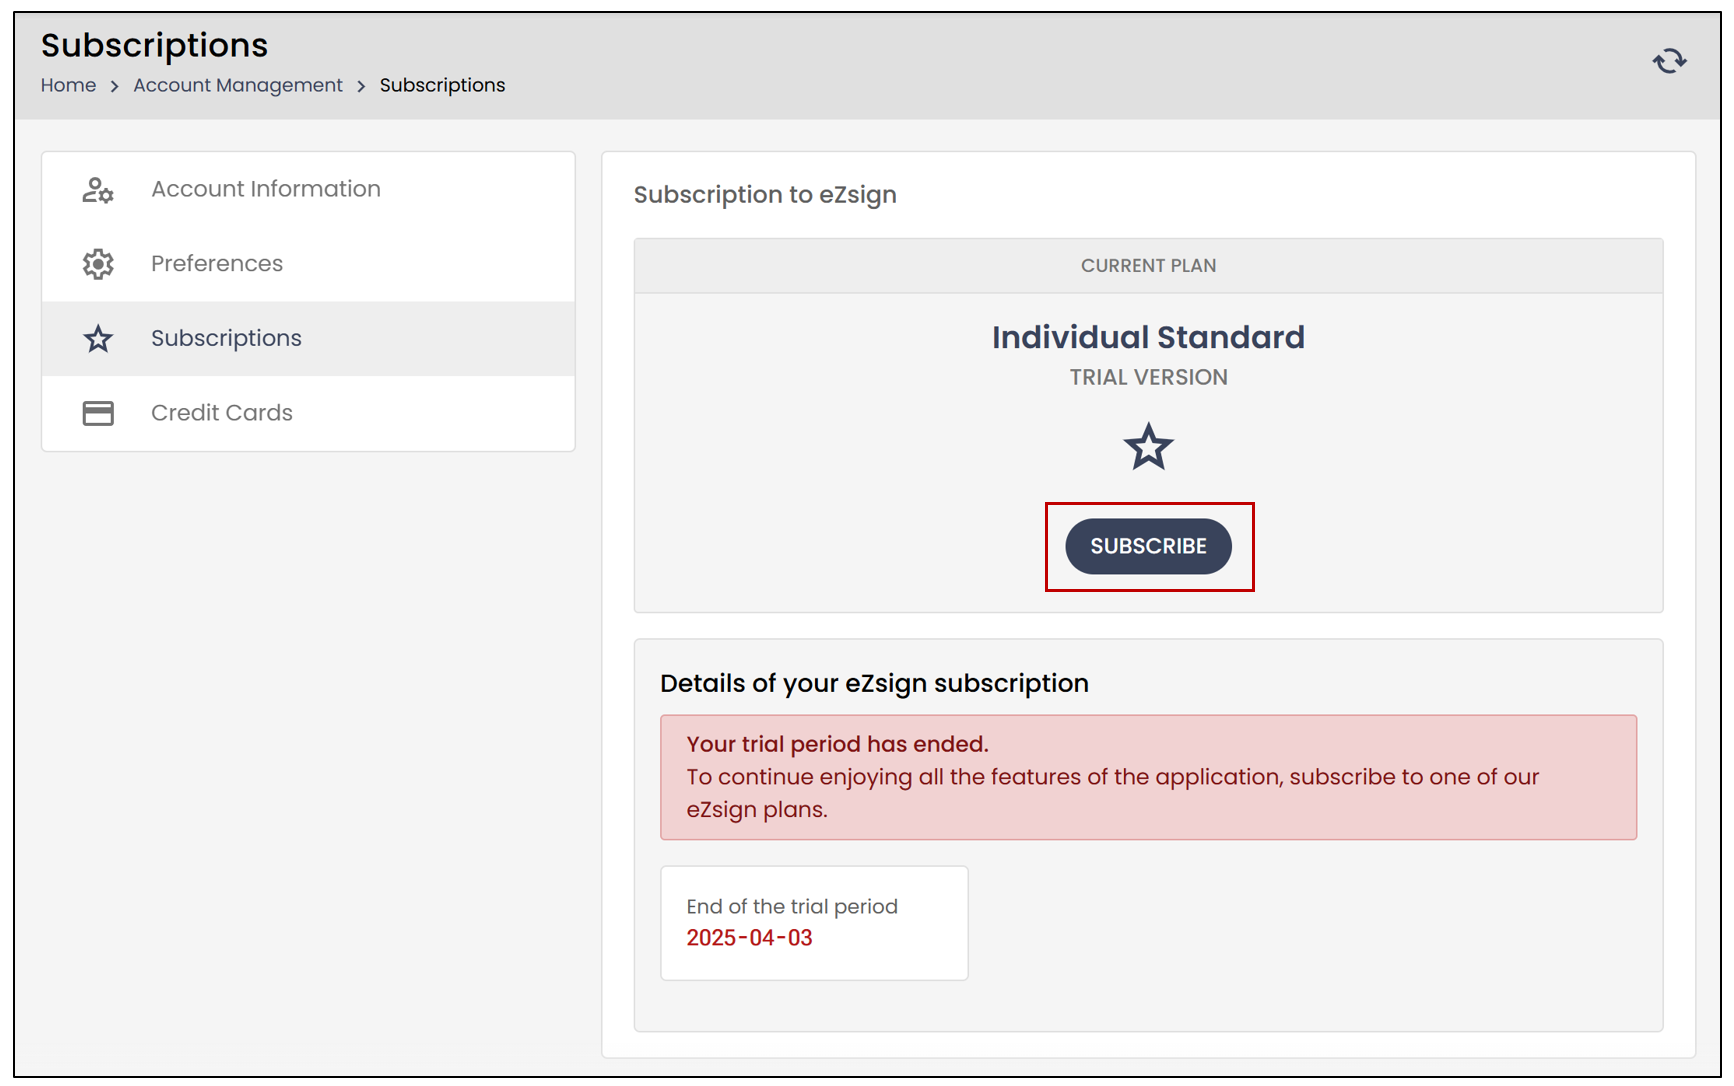Click the chevron after Home breadcrumb
Image resolution: width=1734 pixels, height=1086 pixels.
point(114,86)
